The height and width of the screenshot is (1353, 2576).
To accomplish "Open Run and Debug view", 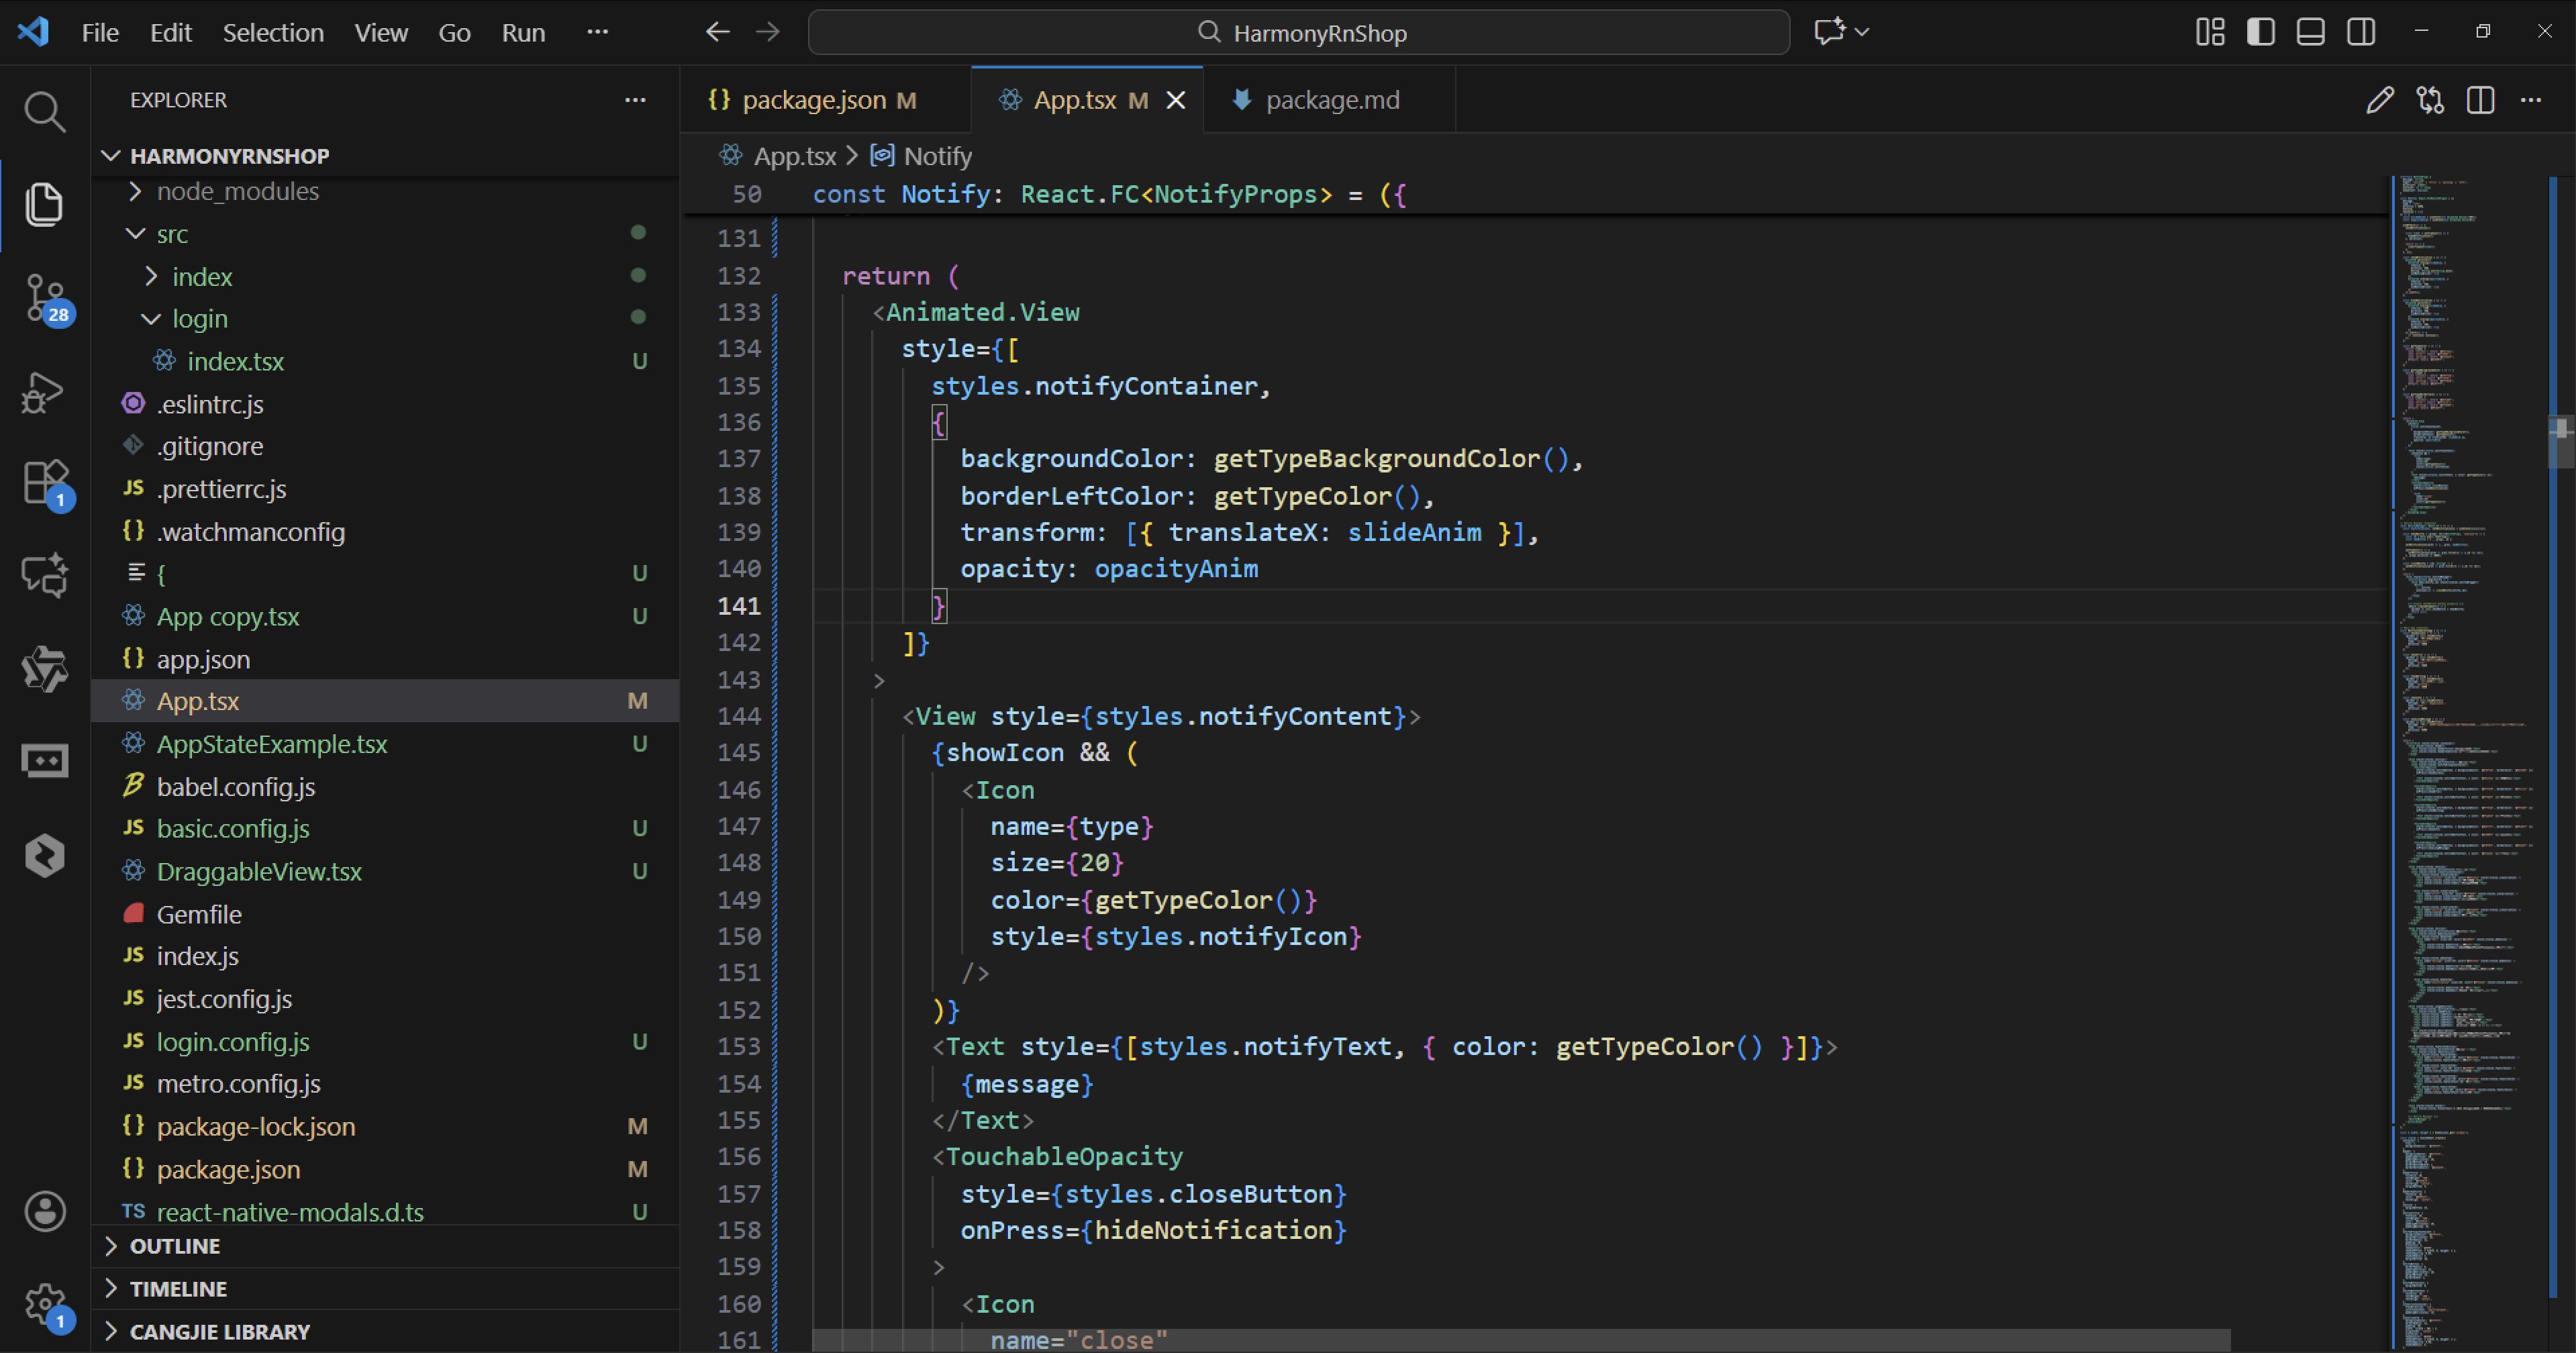I will (44, 391).
